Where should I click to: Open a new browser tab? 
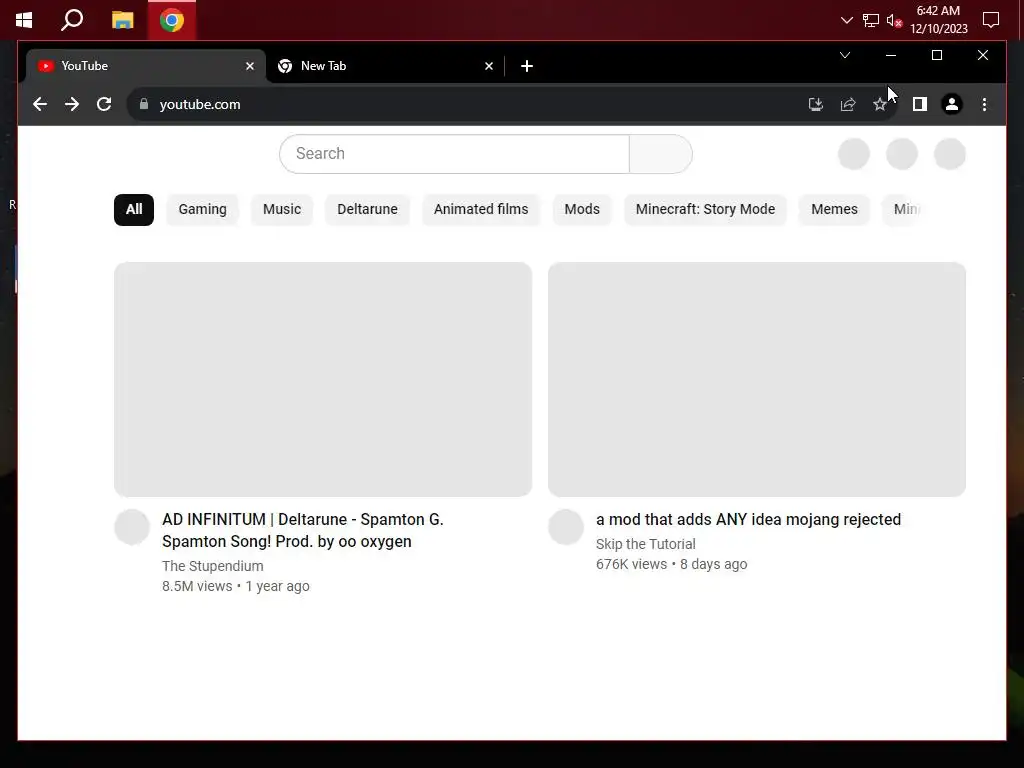pyautogui.click(x=526, y=66)
